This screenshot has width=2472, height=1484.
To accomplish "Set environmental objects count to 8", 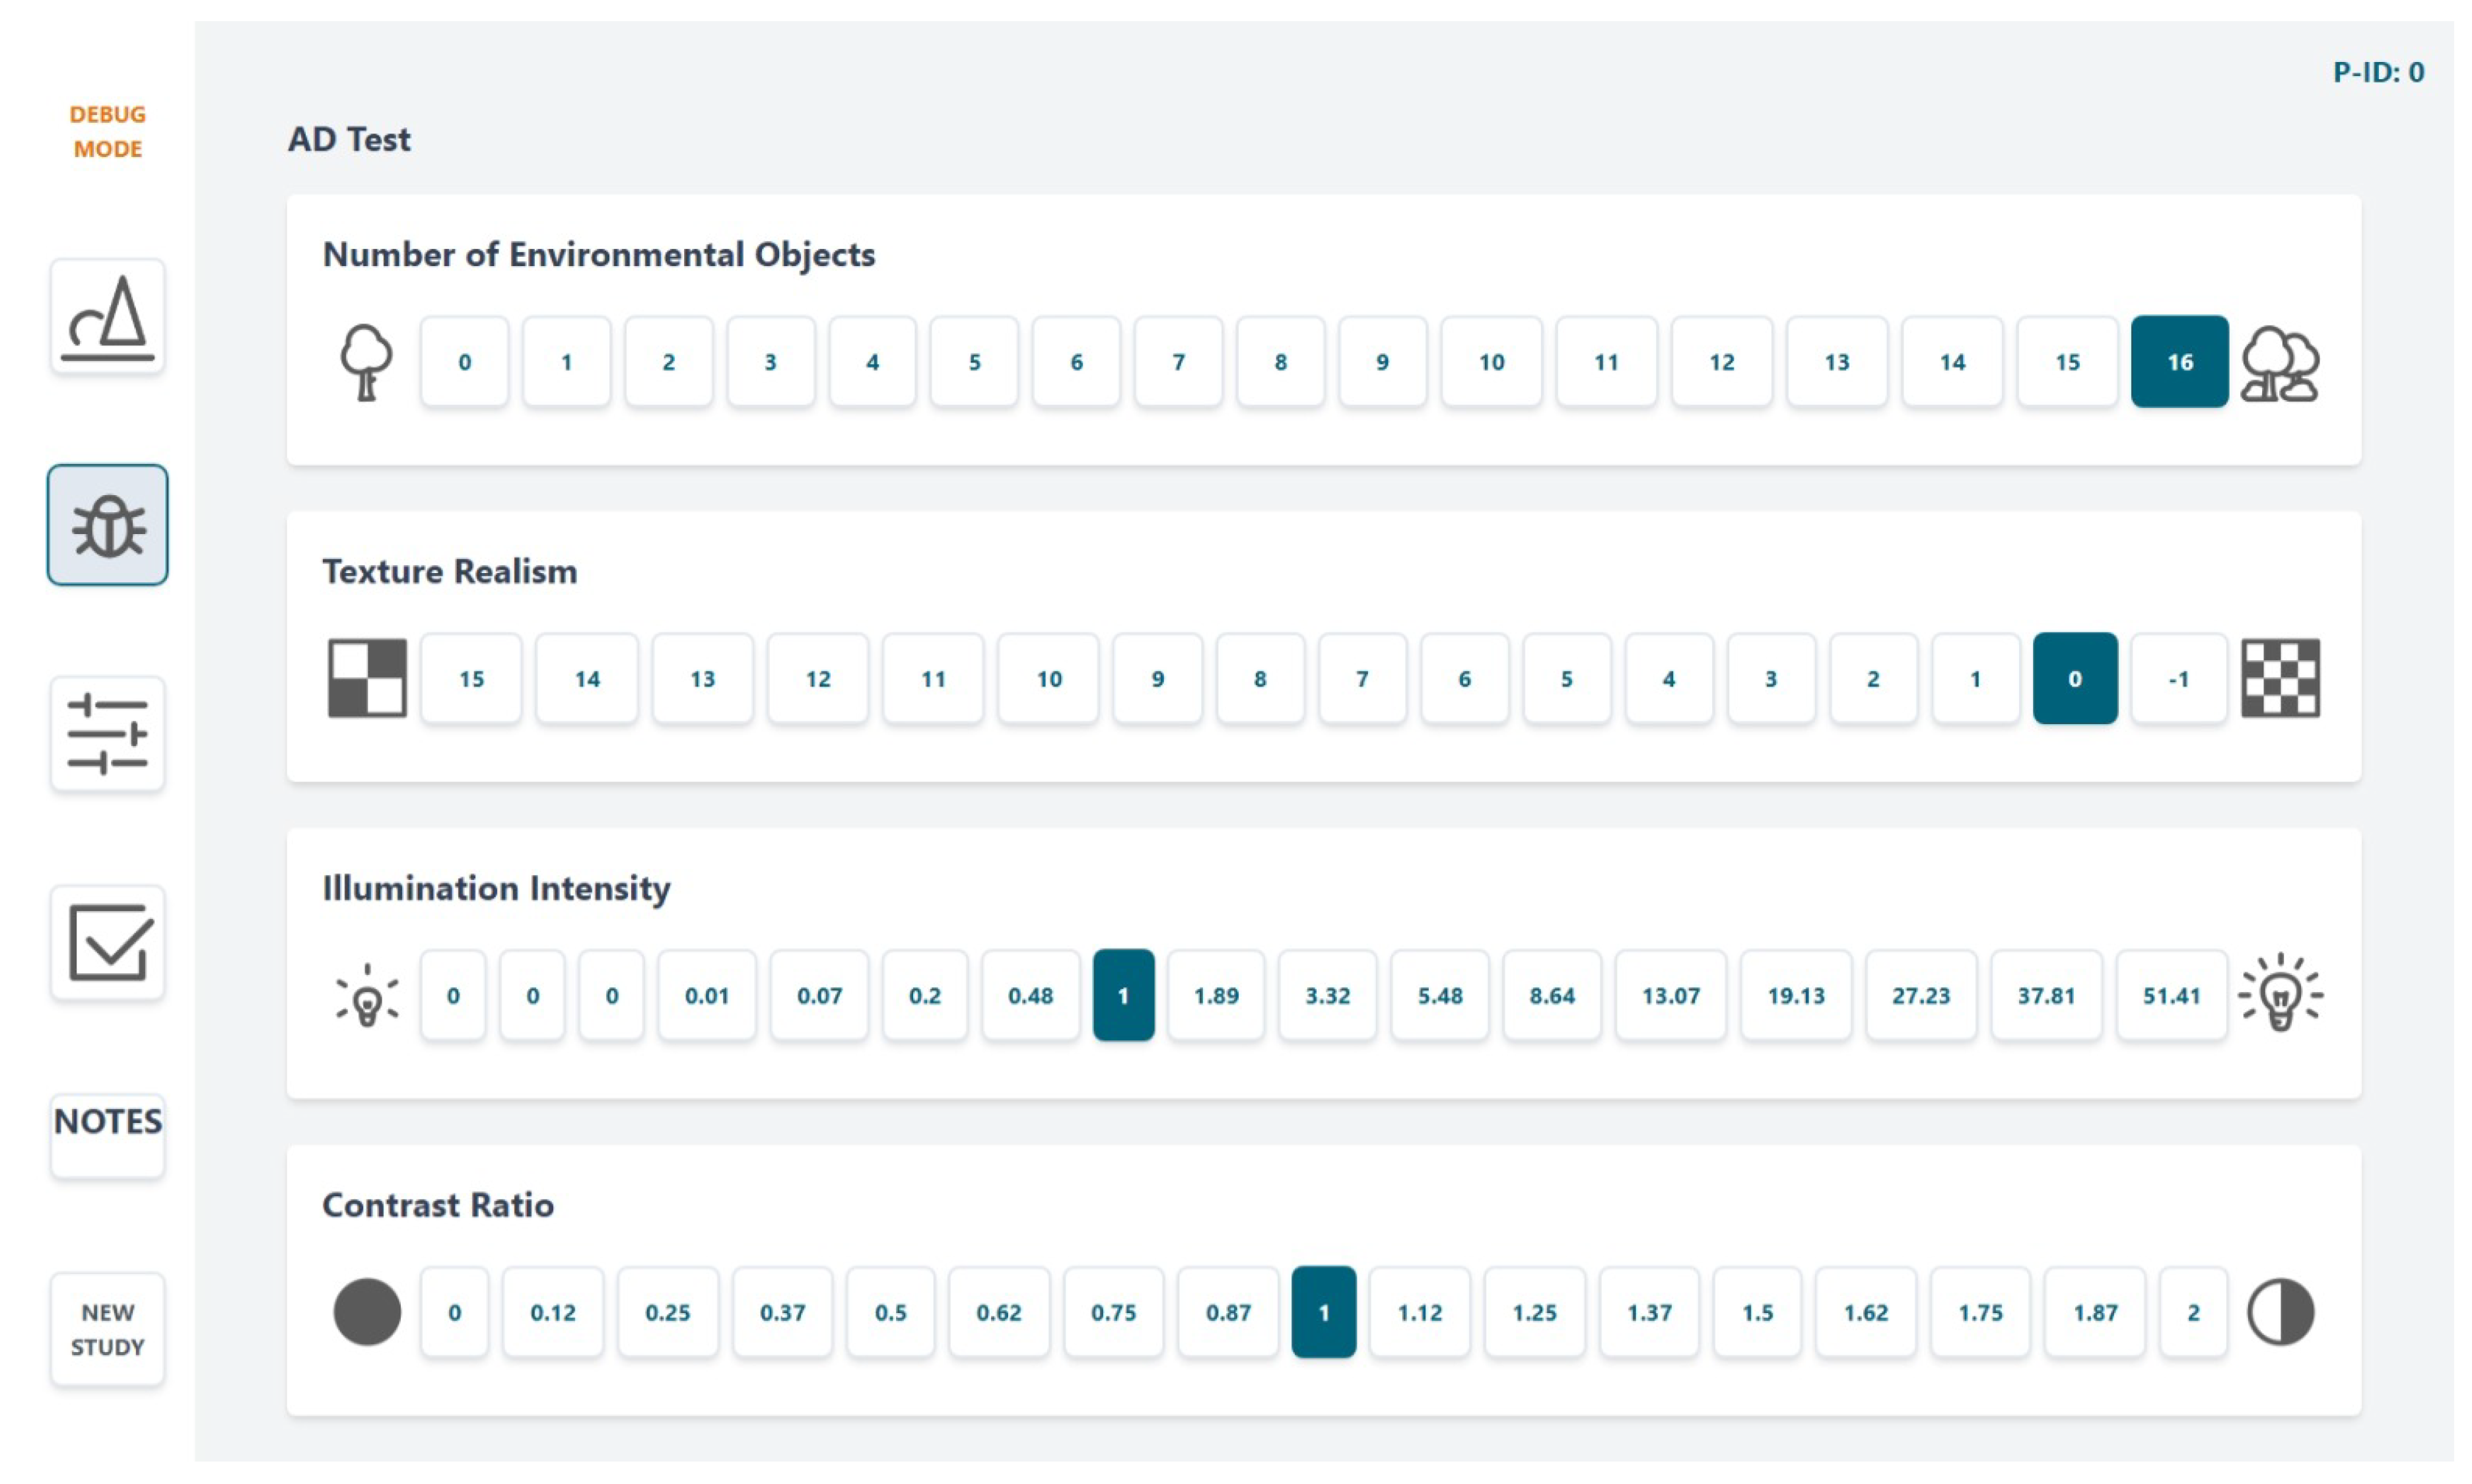I will pyautogui.click(x=1280, y=362).
